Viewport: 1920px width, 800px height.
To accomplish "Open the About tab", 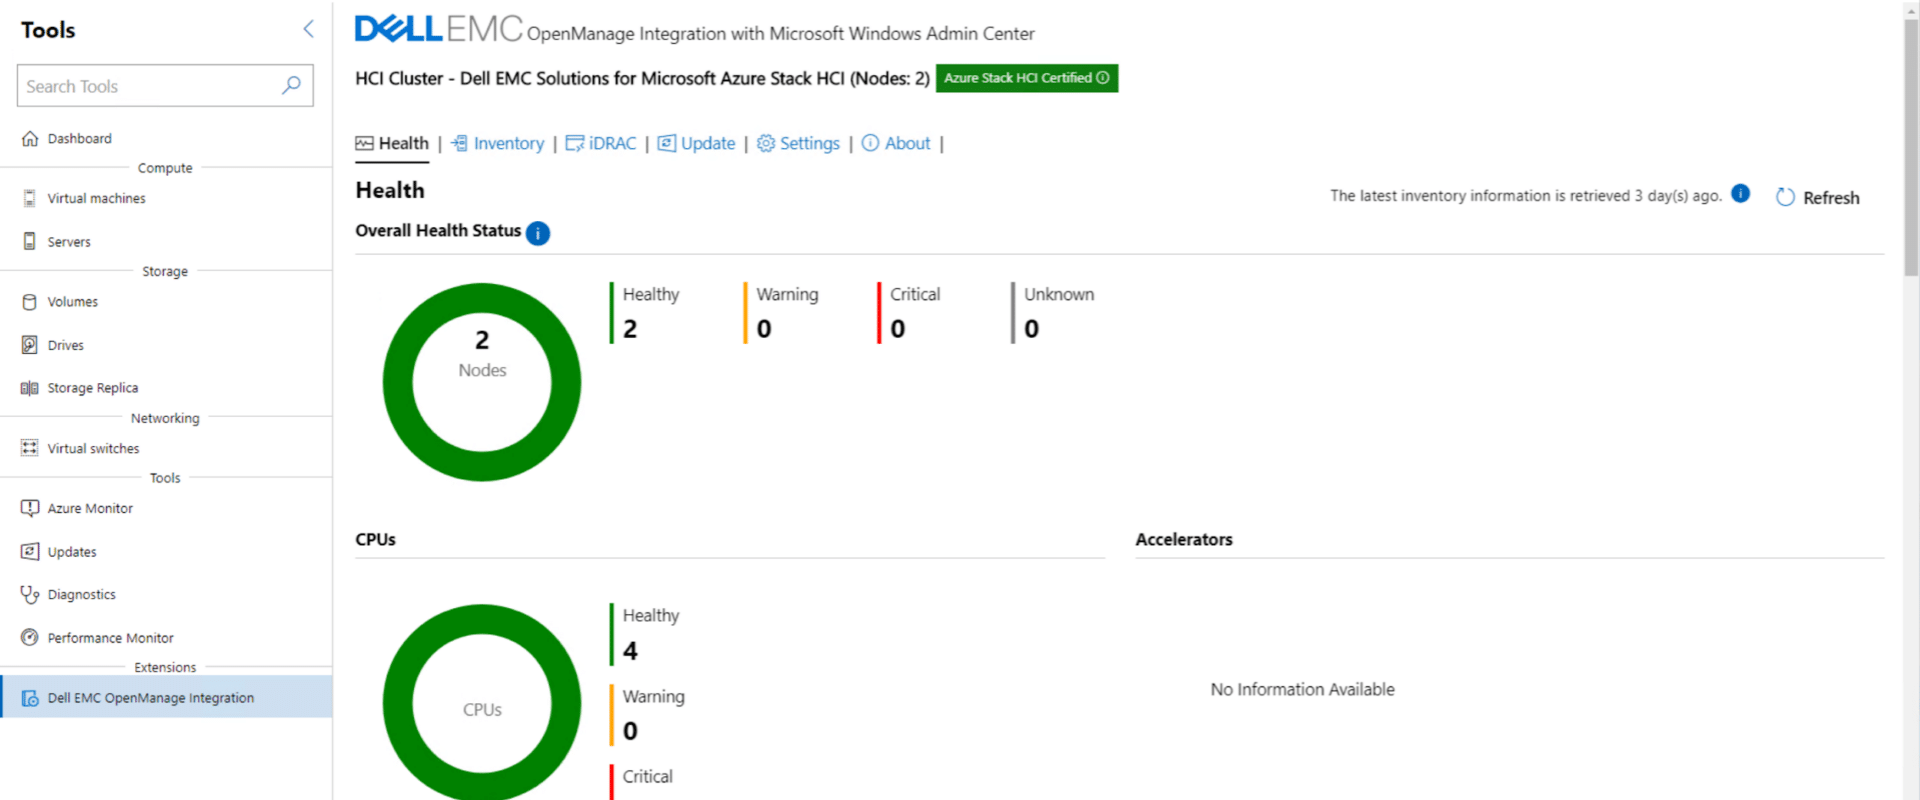I will [x=896, y=143].
